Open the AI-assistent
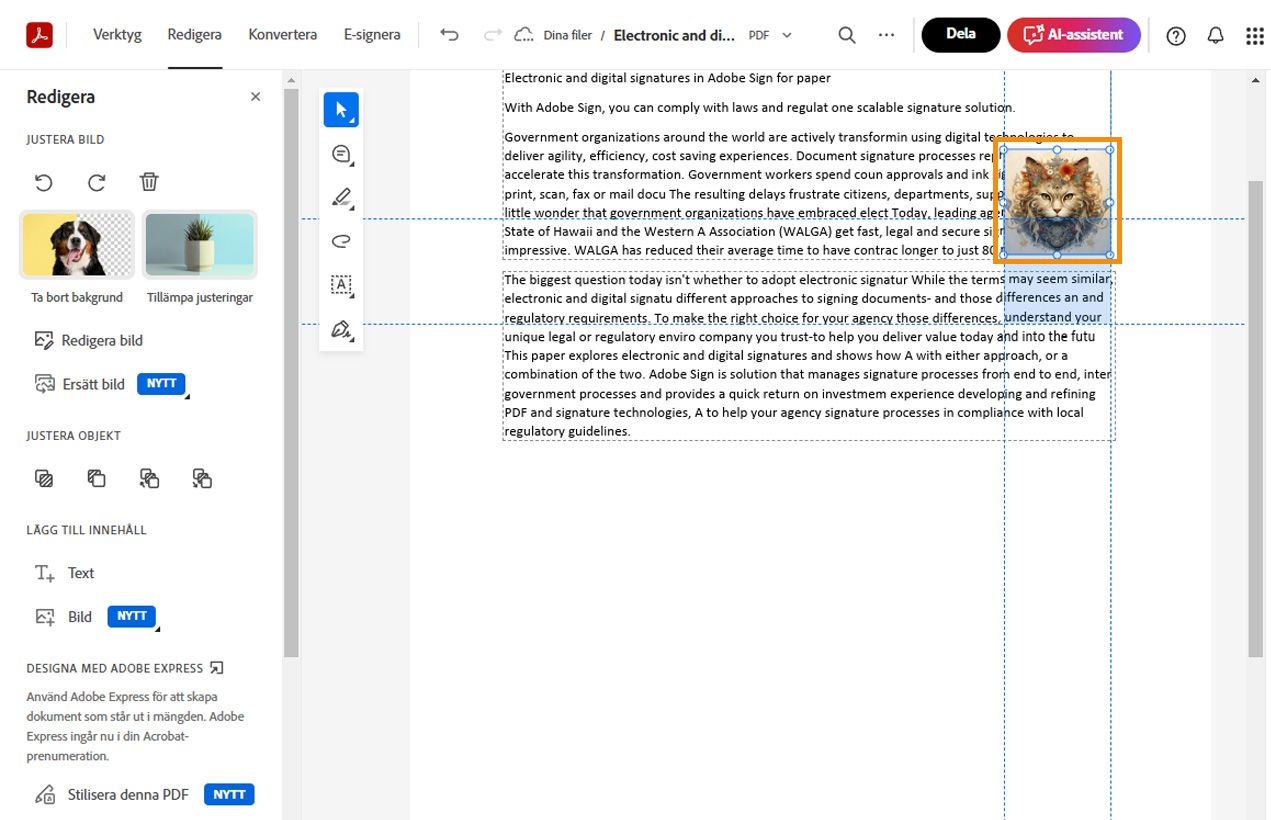This screenshot has width=1271, height=820. pos(1074,35)
